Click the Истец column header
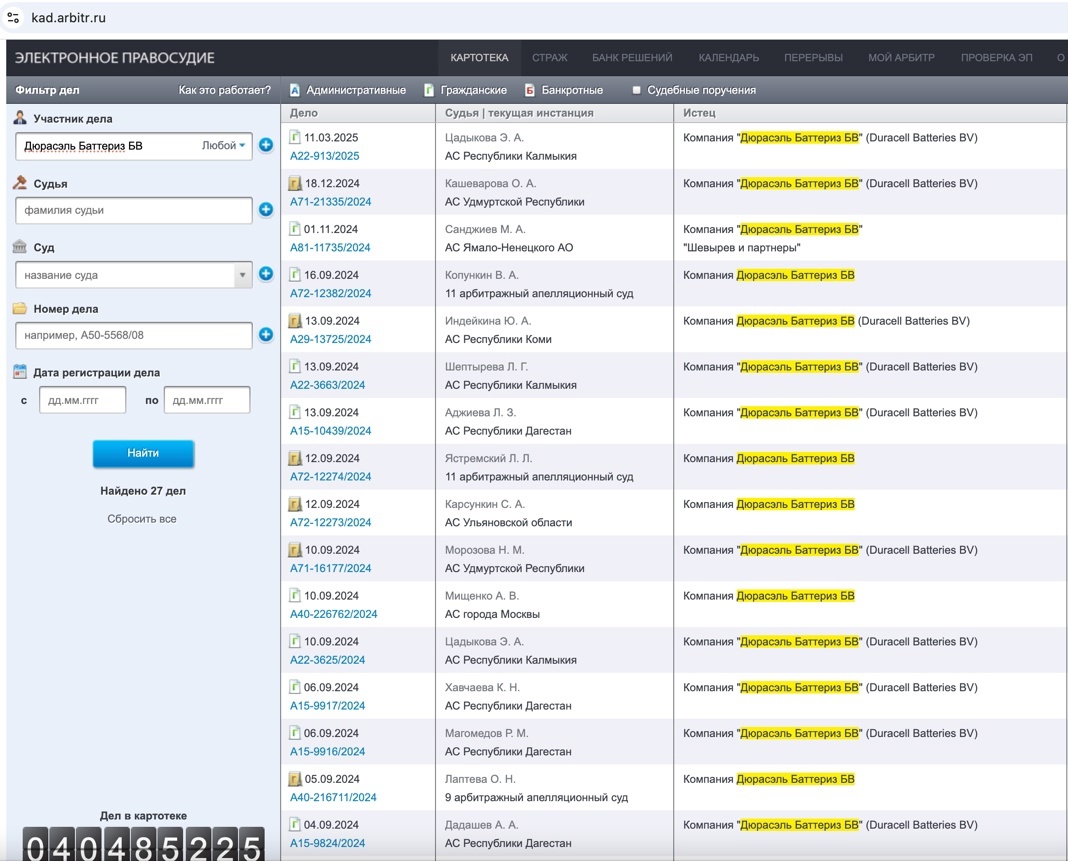Viewport: 1068px width, 861px height. [x=700, y=112]
